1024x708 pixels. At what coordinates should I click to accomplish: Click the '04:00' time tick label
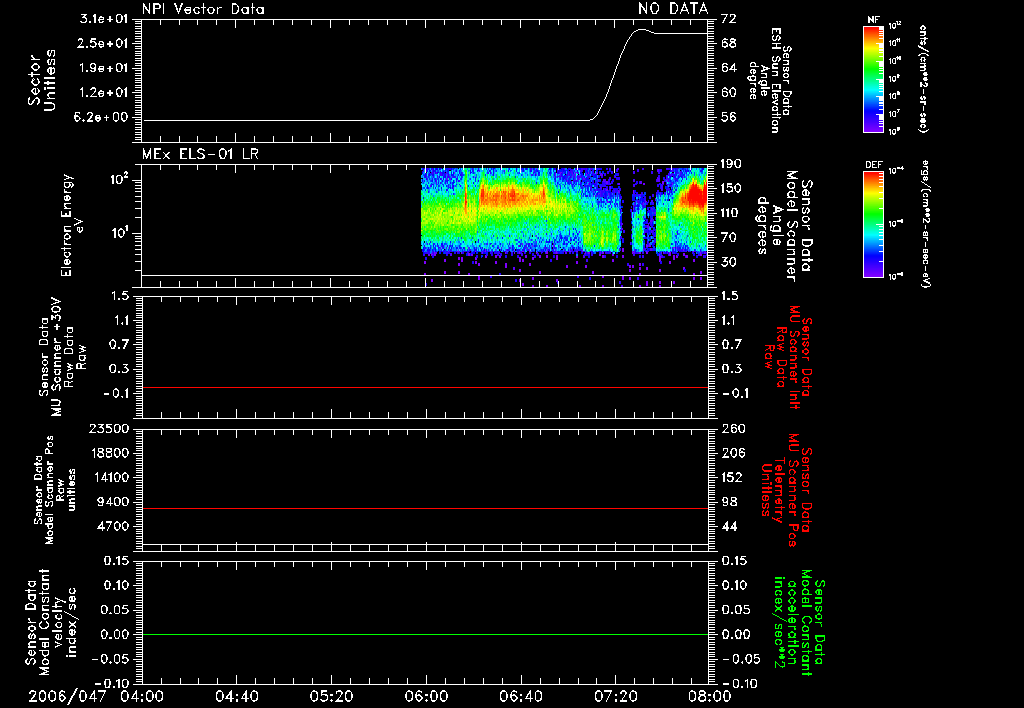142,696
